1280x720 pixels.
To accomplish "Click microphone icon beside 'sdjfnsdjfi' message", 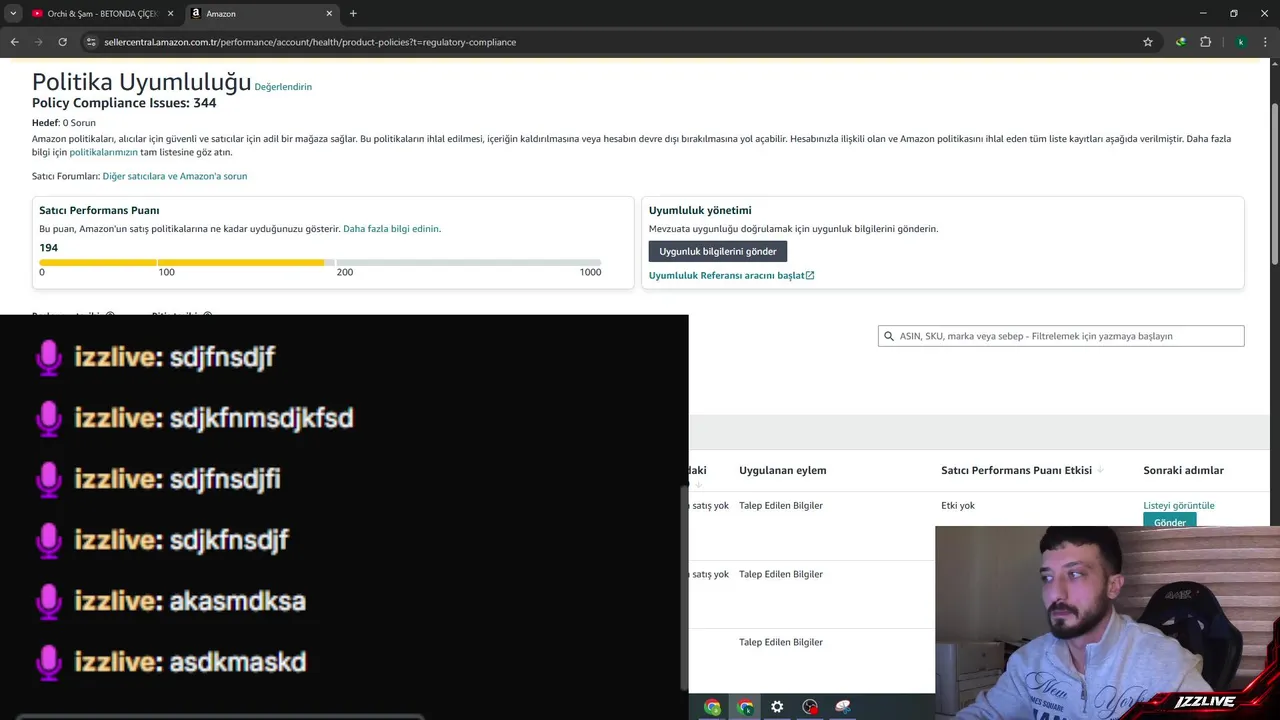I will [49, 479].
